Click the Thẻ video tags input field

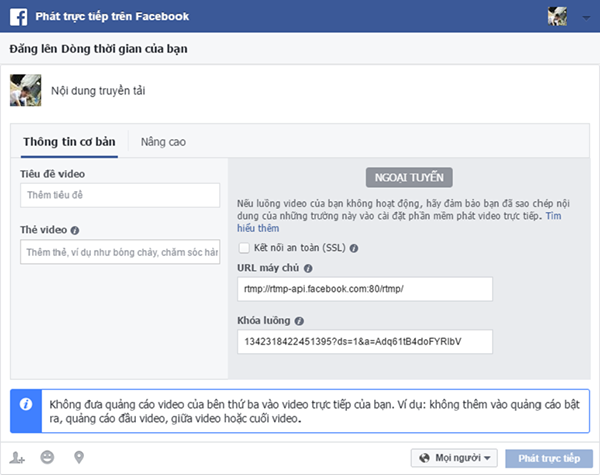coord(120,252)
